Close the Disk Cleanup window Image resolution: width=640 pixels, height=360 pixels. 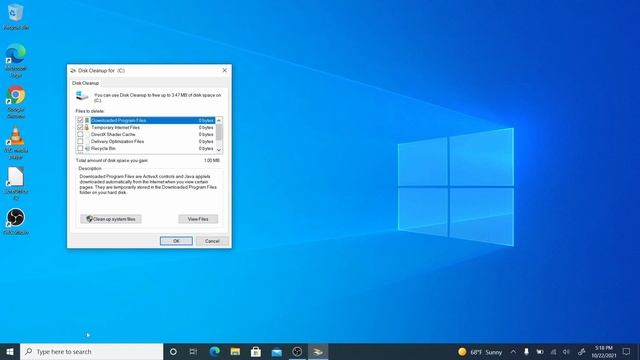[x=224, y=70]
